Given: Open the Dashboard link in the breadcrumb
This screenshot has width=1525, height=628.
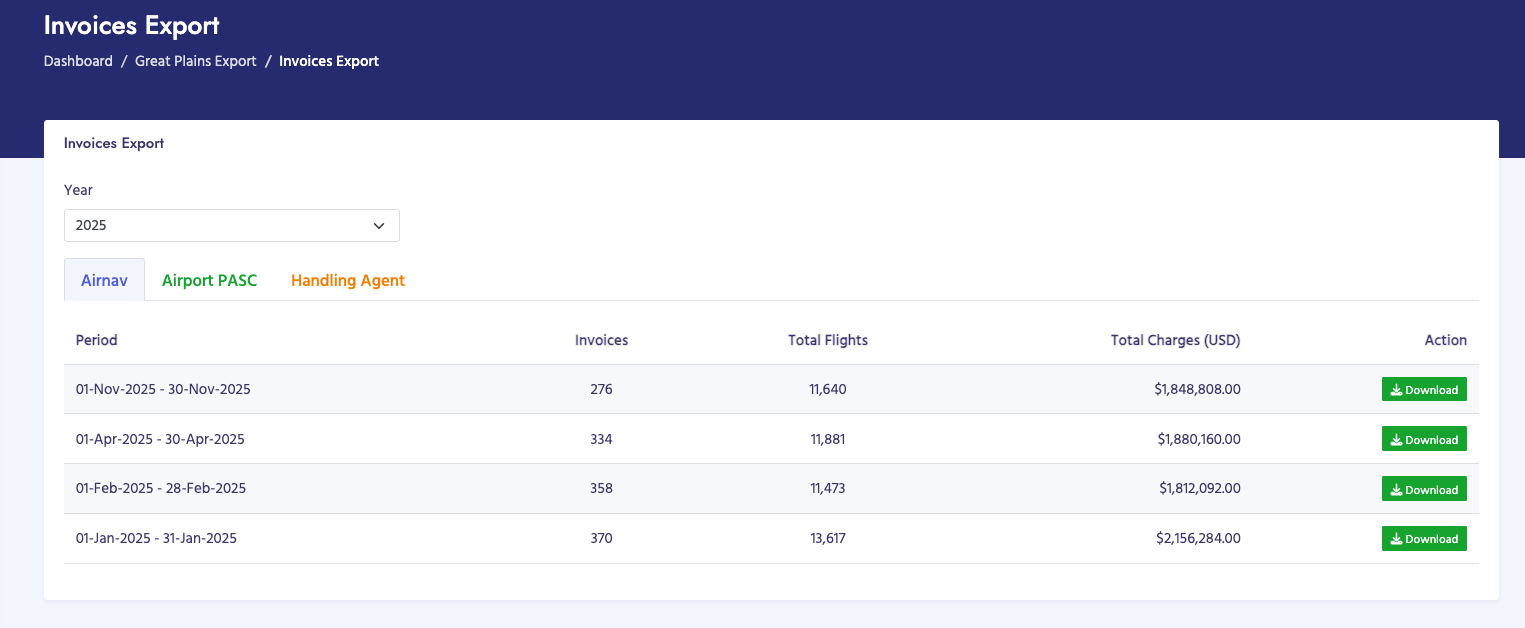Looking at the screenshot, I should 78,61.
